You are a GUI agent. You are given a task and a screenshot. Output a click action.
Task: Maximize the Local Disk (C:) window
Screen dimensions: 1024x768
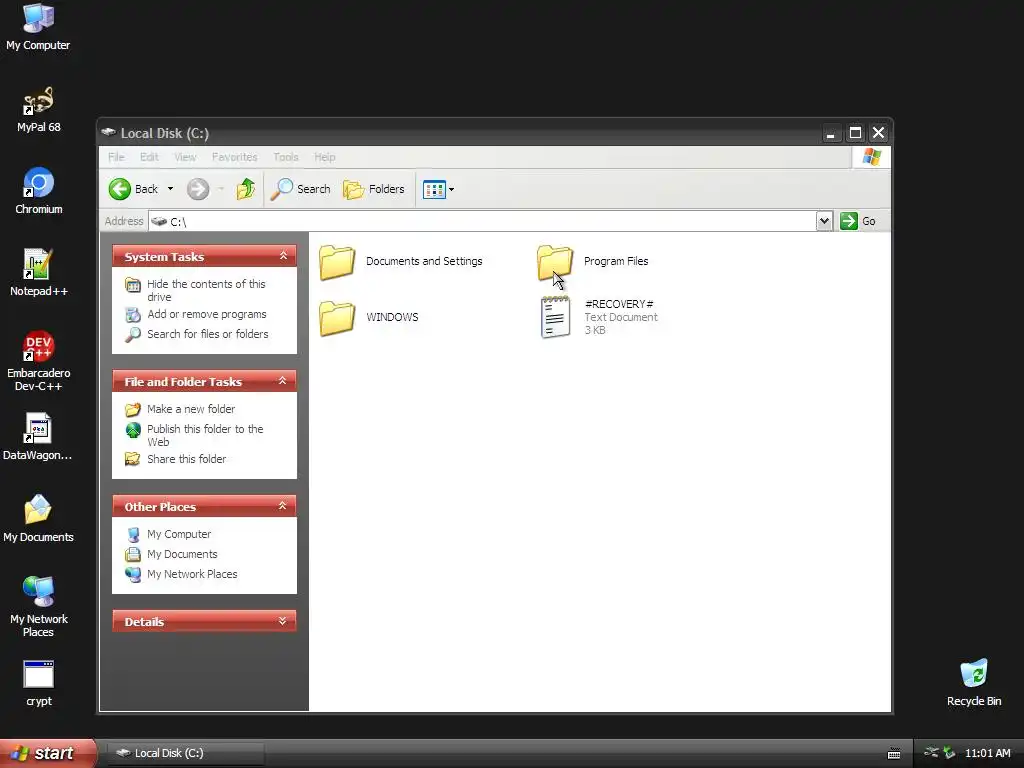855,133
